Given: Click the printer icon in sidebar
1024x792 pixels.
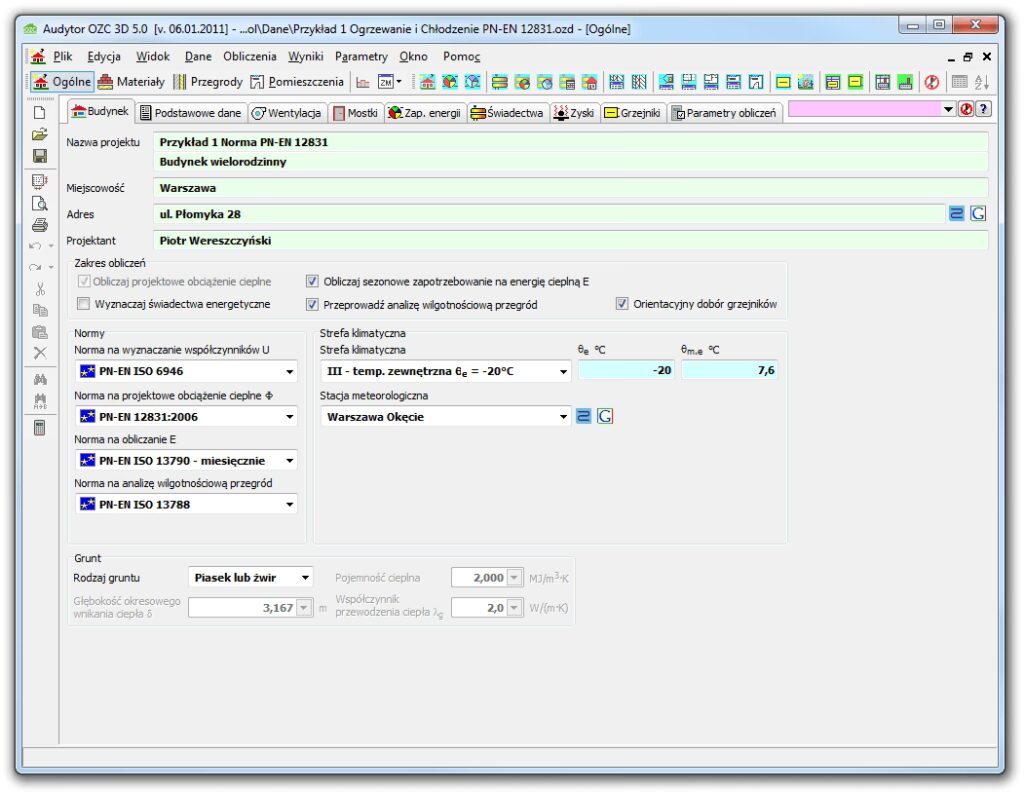Looking at the screenshot, I should [40, 225].
